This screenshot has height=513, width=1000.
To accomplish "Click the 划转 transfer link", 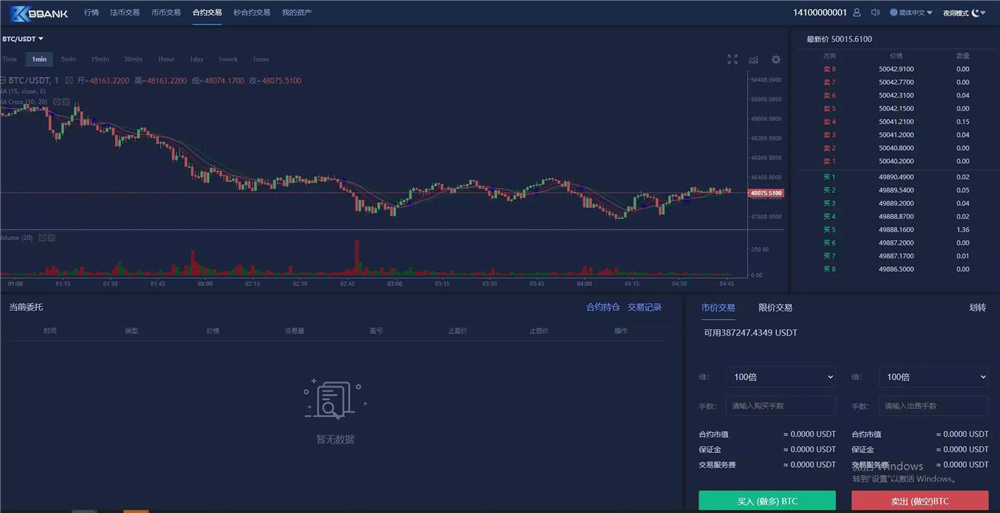I will (x=977, y=308).
